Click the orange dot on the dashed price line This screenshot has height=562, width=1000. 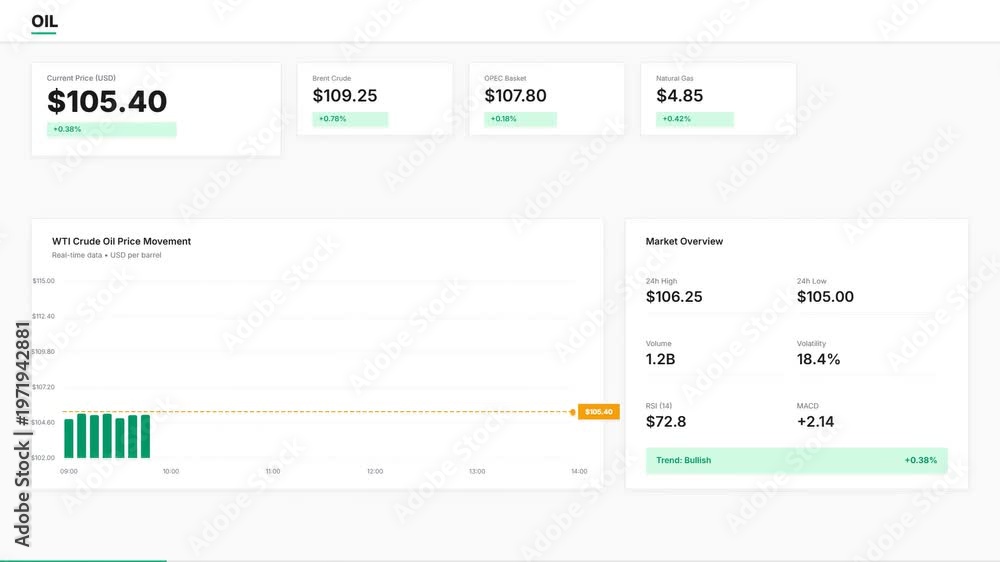coord(573,412)
